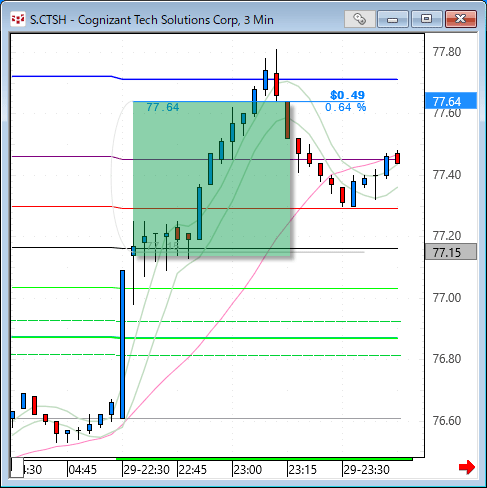Click the 76.60 price scale label
Viewport: 487px width, 488px height.
point(447,421)
